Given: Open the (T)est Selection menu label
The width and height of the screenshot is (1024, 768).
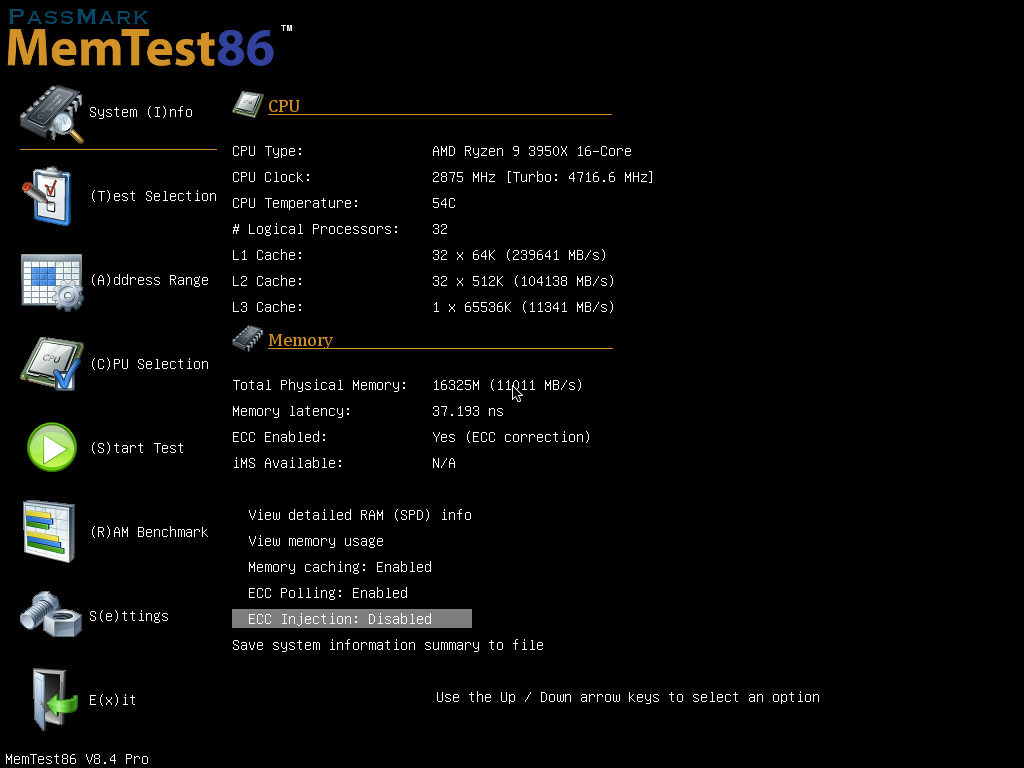Looking at the screenshot, I should click(x=153, y=196).
